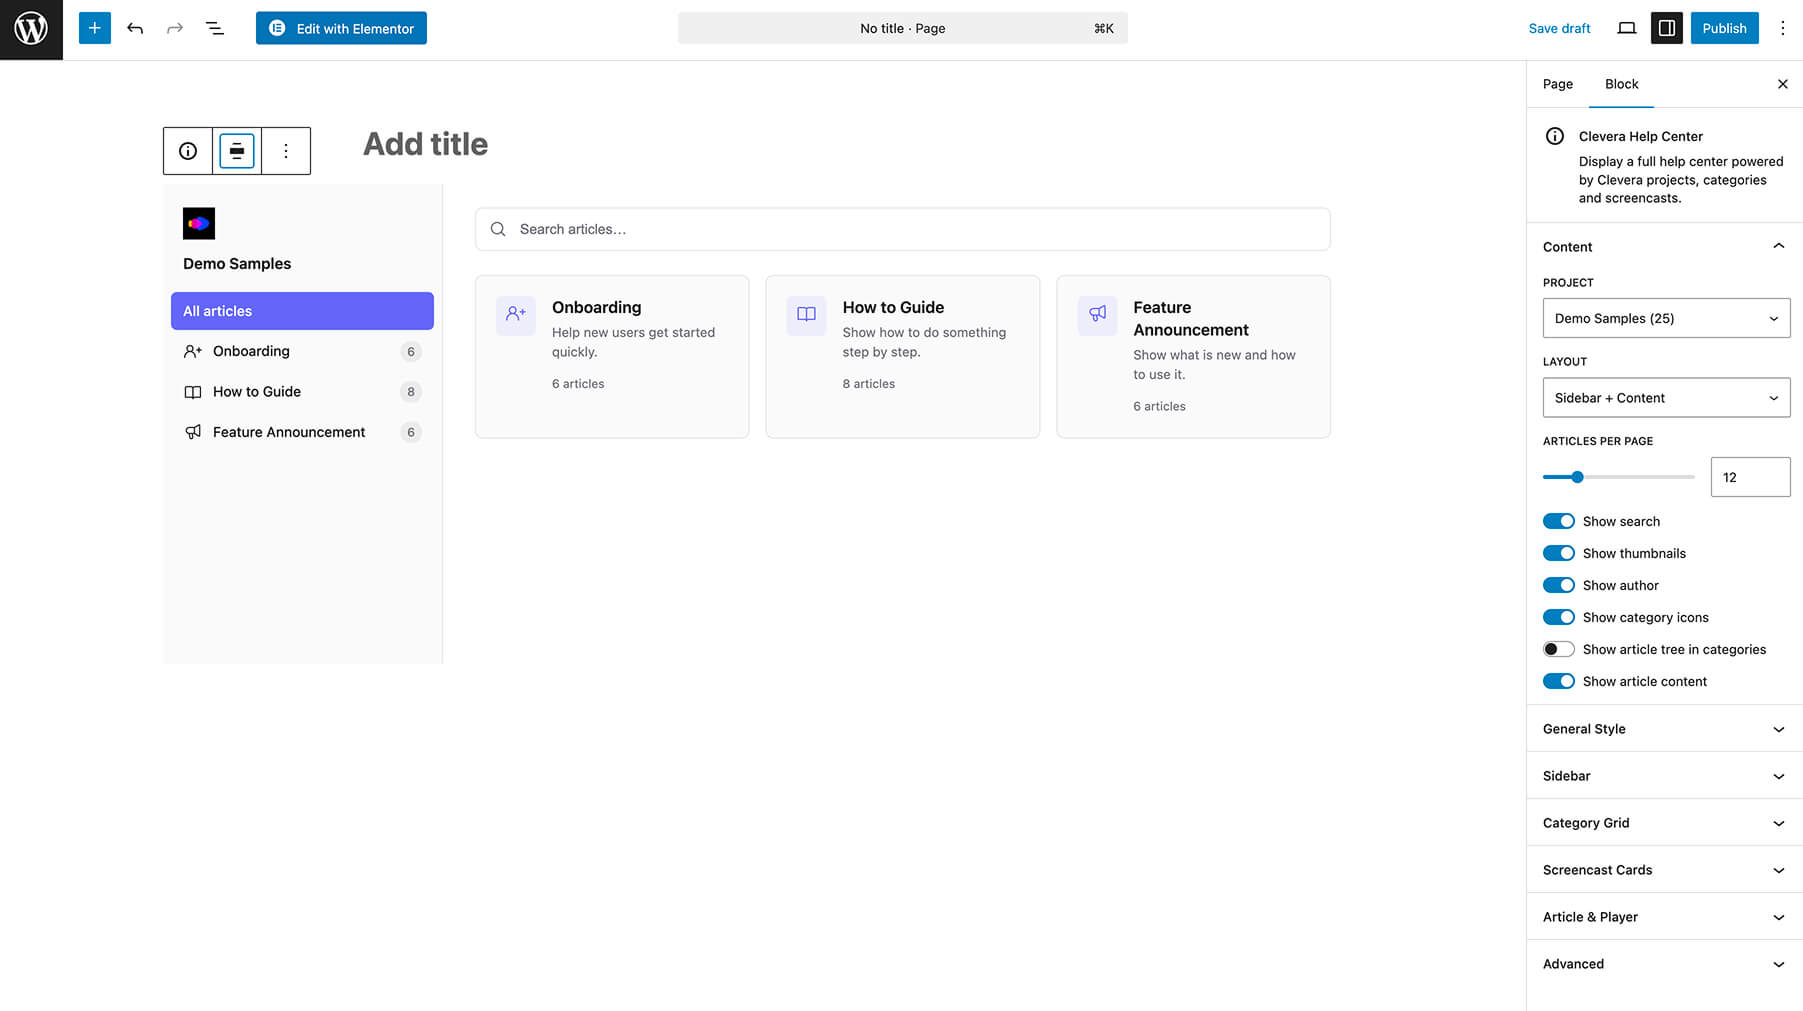Click the WordPress logo icon
The width and height of the screenshot is (1803, 1011).
pos(31,28)
